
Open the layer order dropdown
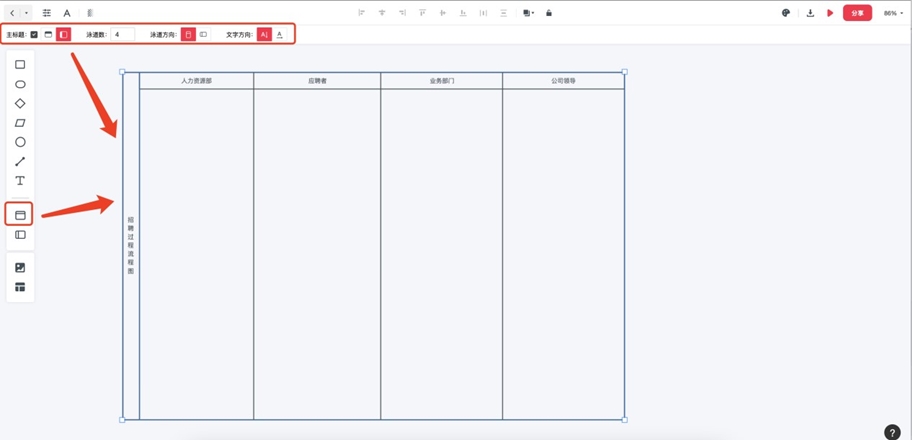point(528,13)
